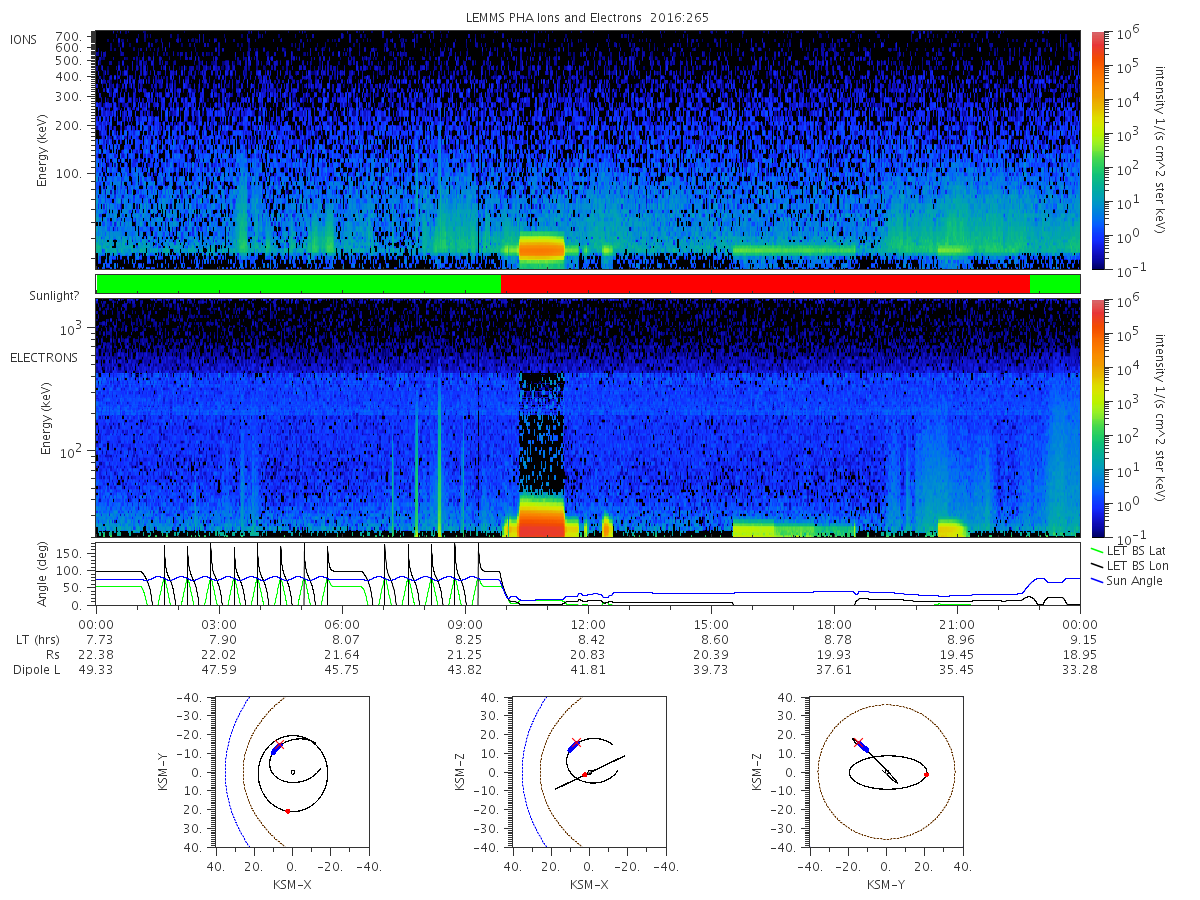Click the '21:00' time tick label
This screenshot has height=900, width=1200.
[958, 623]
